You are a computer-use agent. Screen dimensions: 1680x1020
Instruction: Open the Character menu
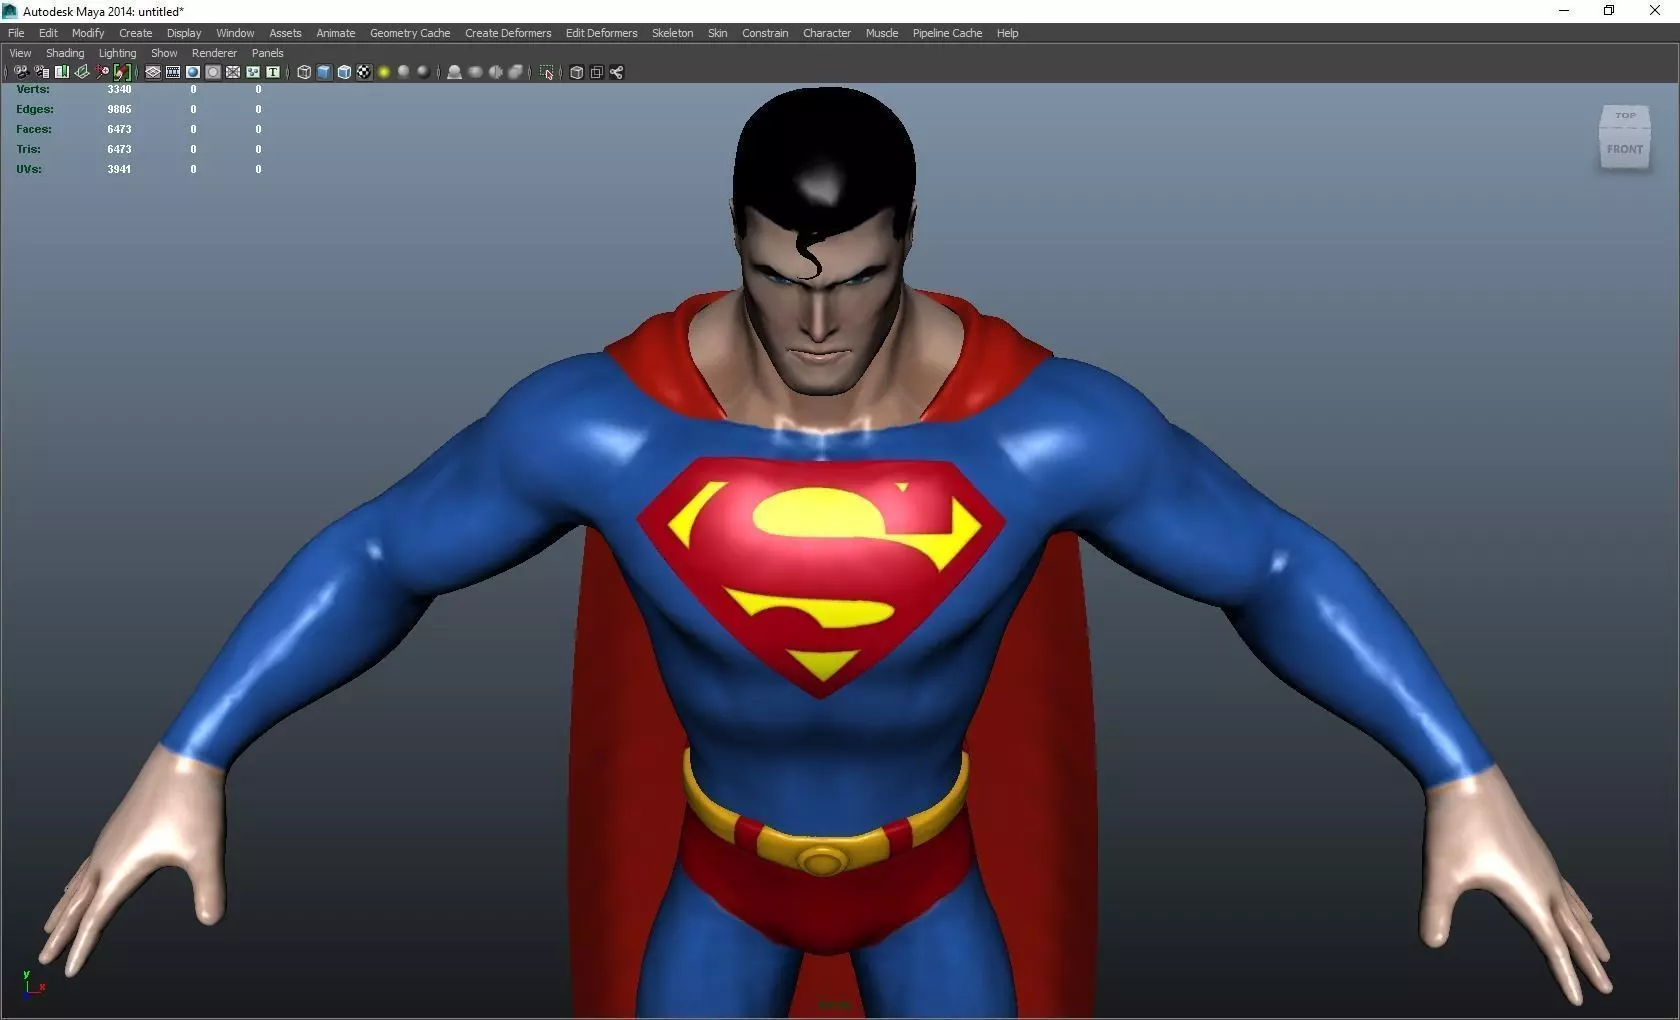point(827,33)
